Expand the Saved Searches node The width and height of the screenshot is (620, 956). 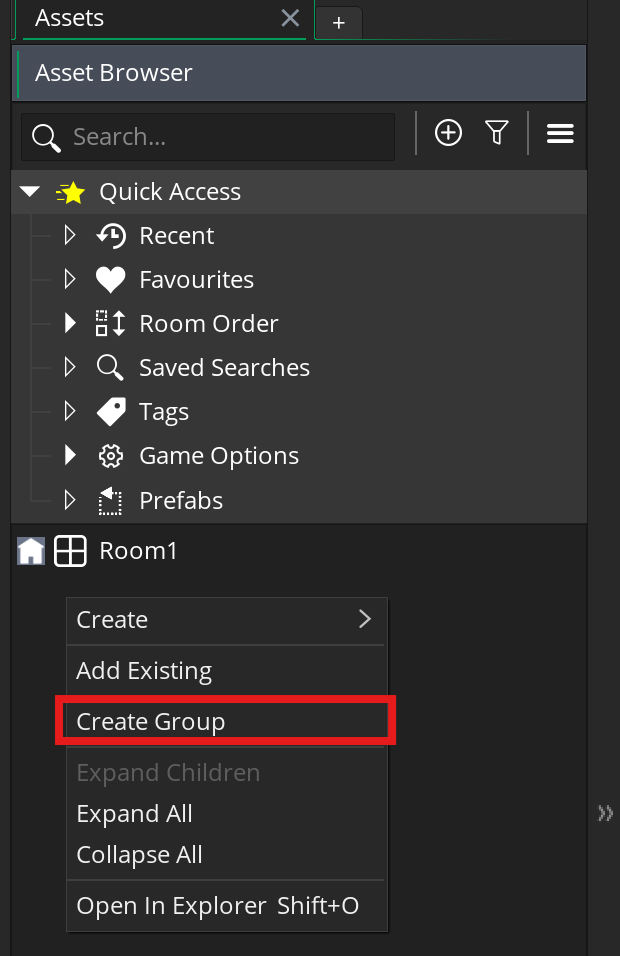click(x=70, y=368)
